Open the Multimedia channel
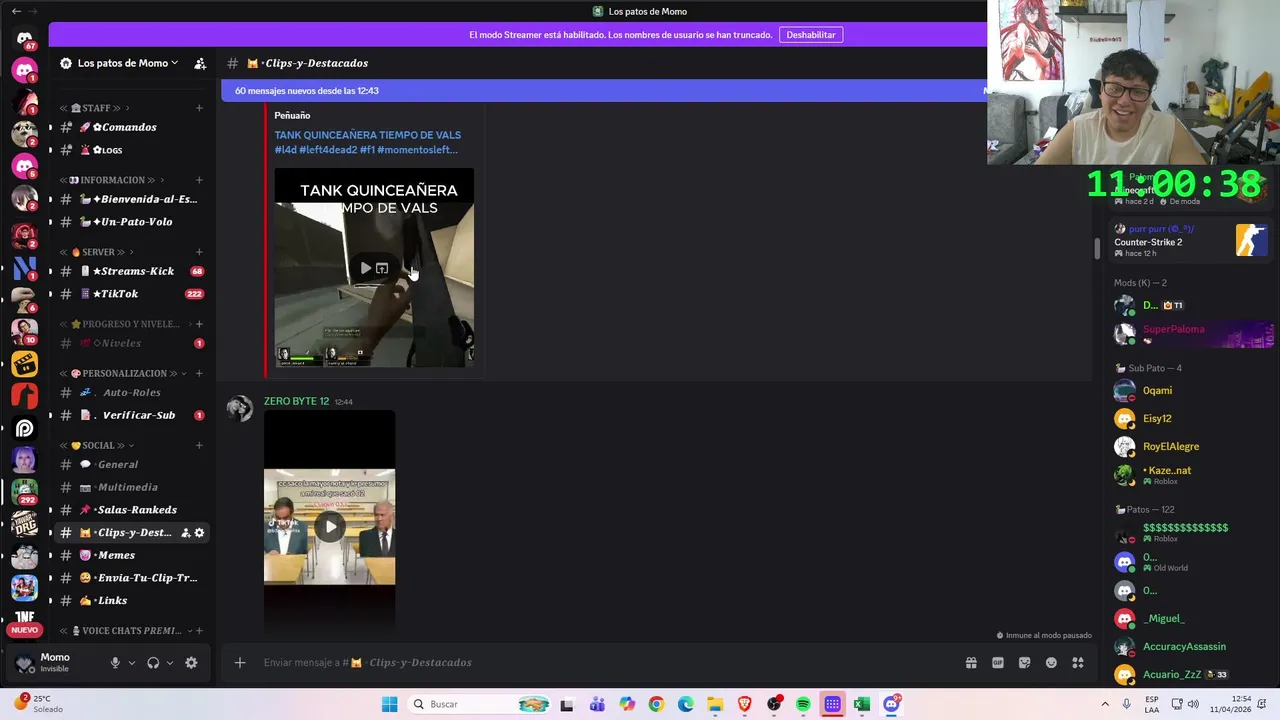Screen dimensions: 1280x720 pyautogui.click(x=131, y=487)
